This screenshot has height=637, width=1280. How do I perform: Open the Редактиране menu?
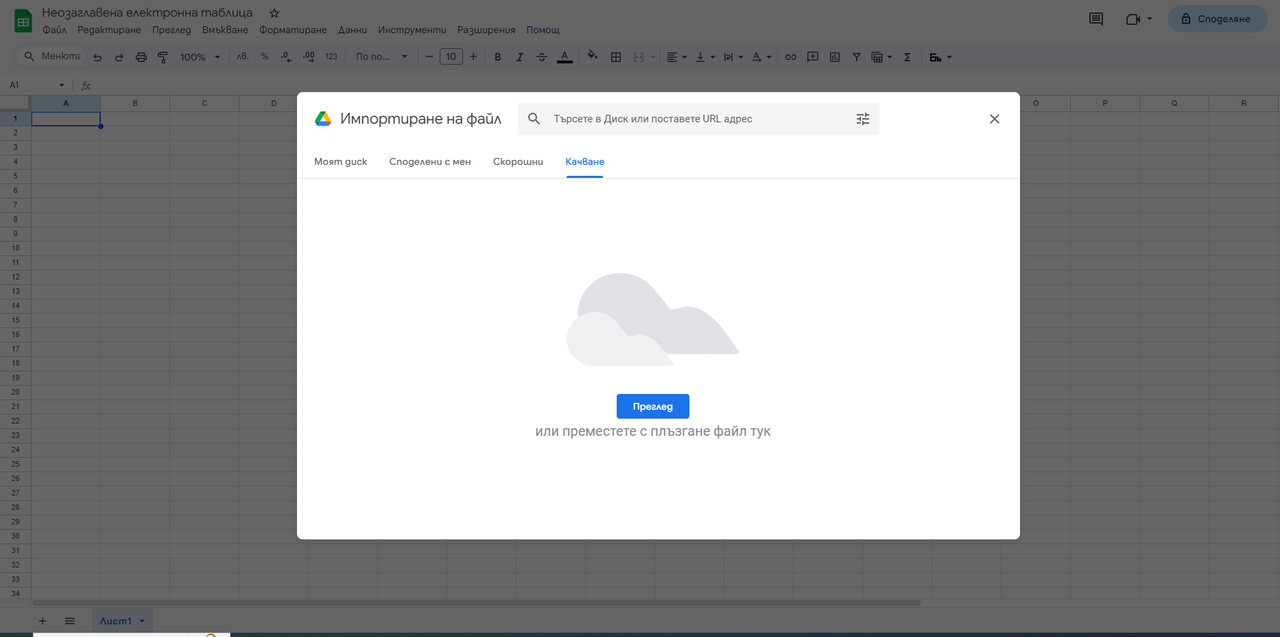click(109, 30)
